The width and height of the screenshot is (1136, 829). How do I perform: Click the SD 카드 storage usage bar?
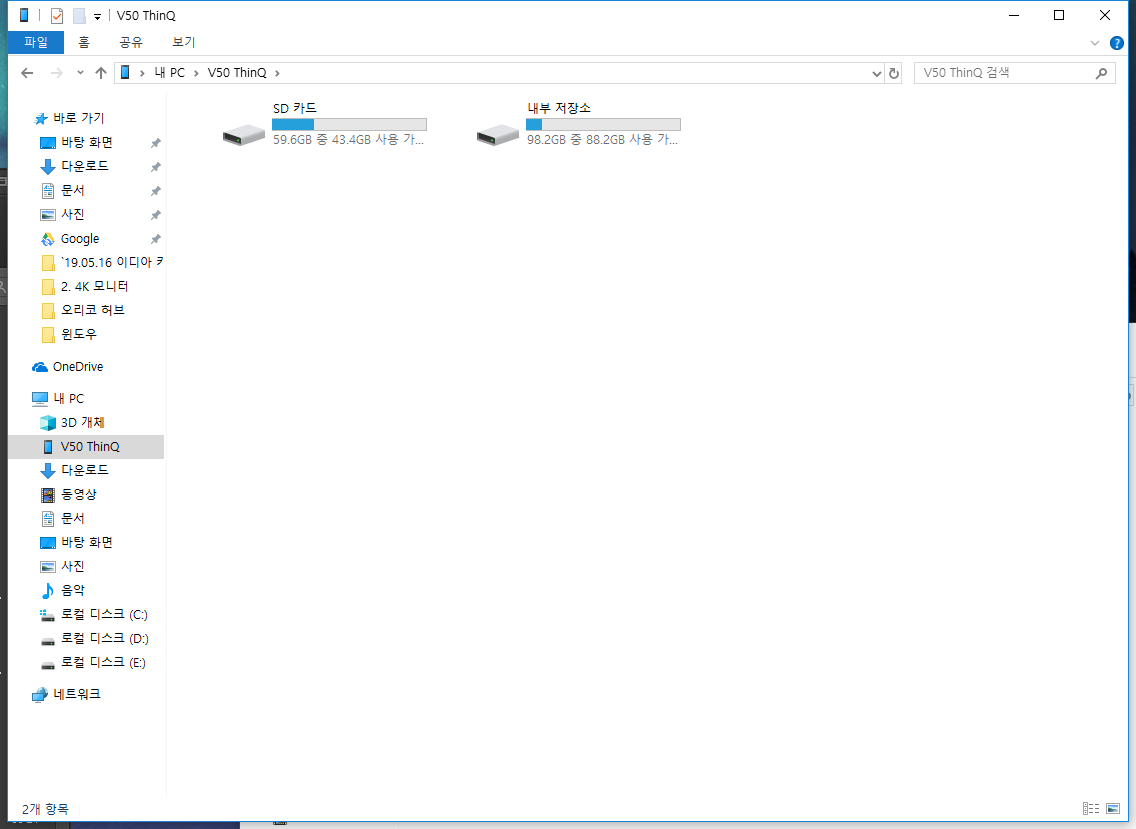349,124
